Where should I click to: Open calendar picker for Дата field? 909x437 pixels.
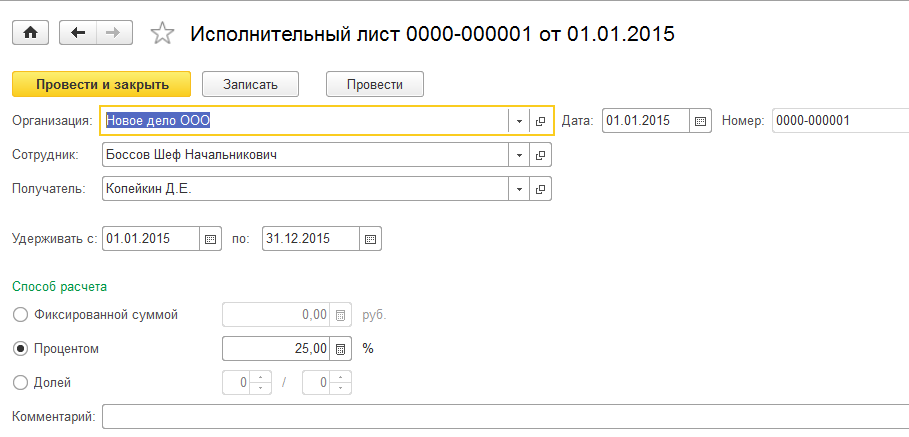click(x=701, y=121)
